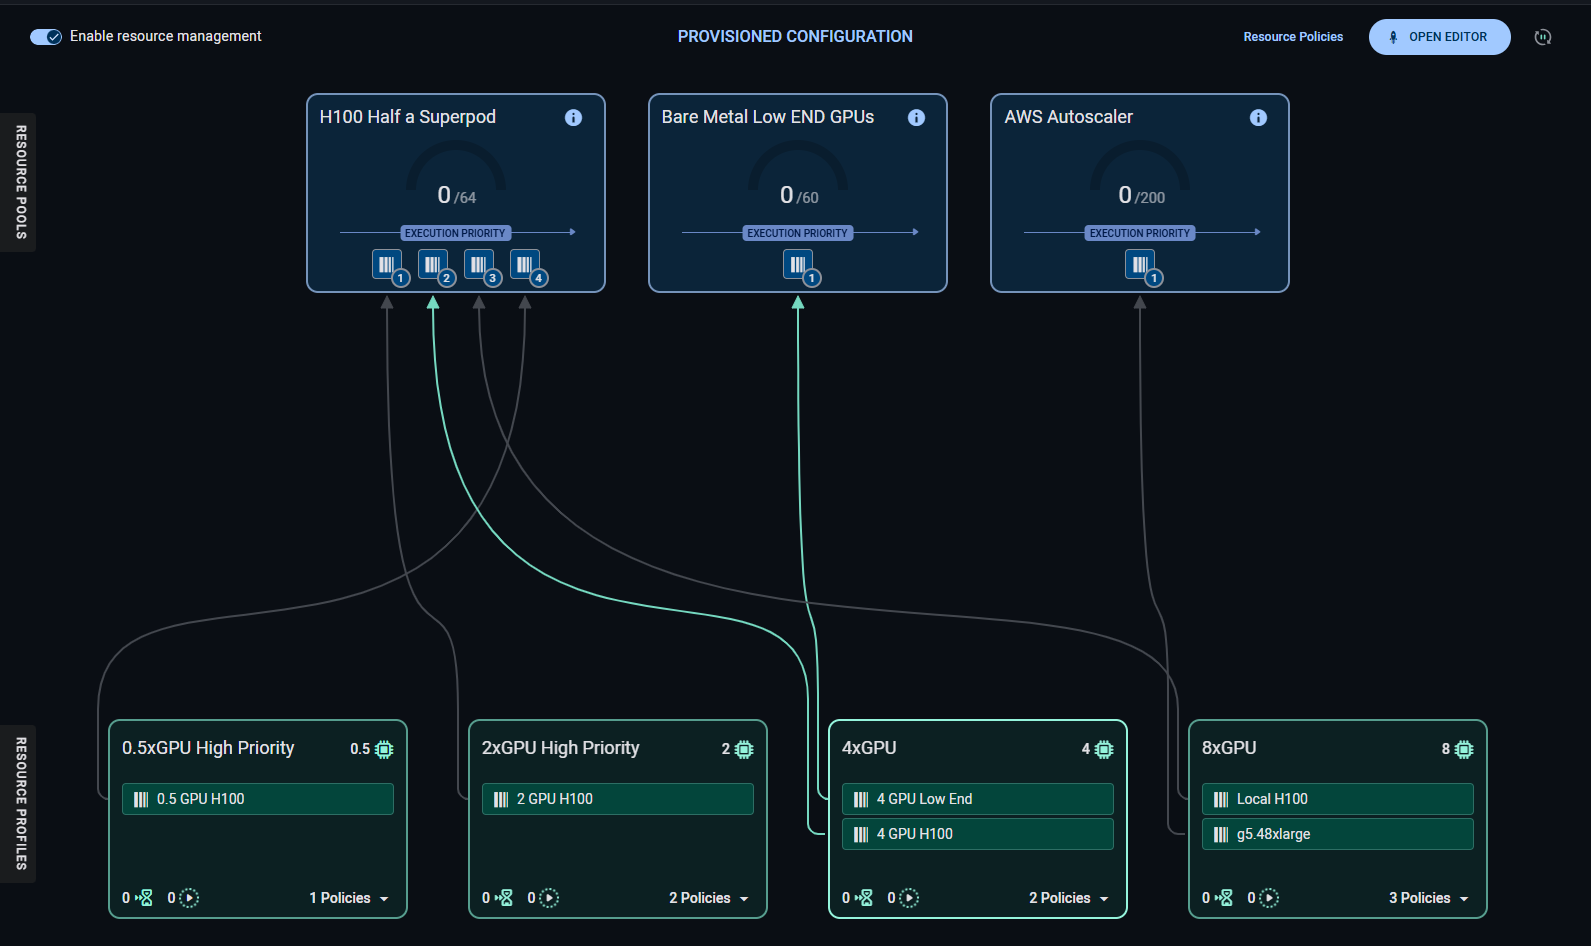
Task: Expand 2 Policies dropdown on 2xGPU High Priority
Action: pos(709,898)
